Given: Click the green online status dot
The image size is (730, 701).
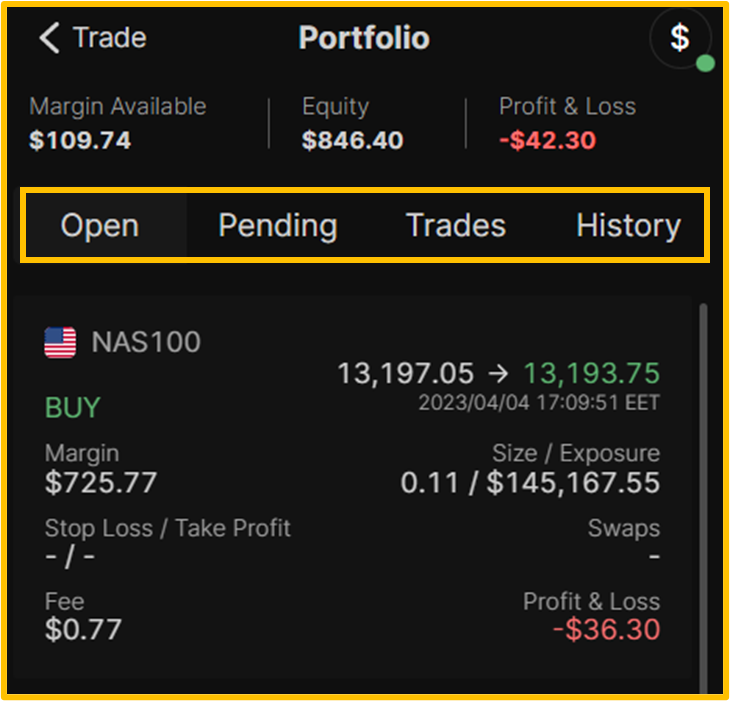Looking at the screenshot, I should point(705,63).
